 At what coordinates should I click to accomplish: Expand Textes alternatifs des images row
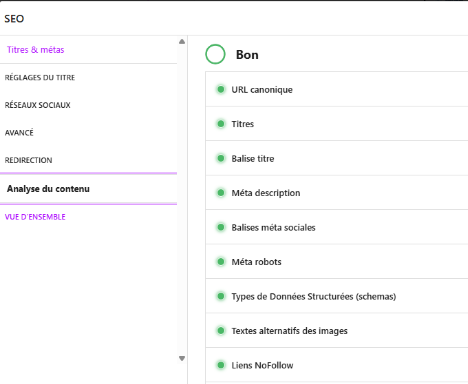pyautogui.click(x=337, y=331)
